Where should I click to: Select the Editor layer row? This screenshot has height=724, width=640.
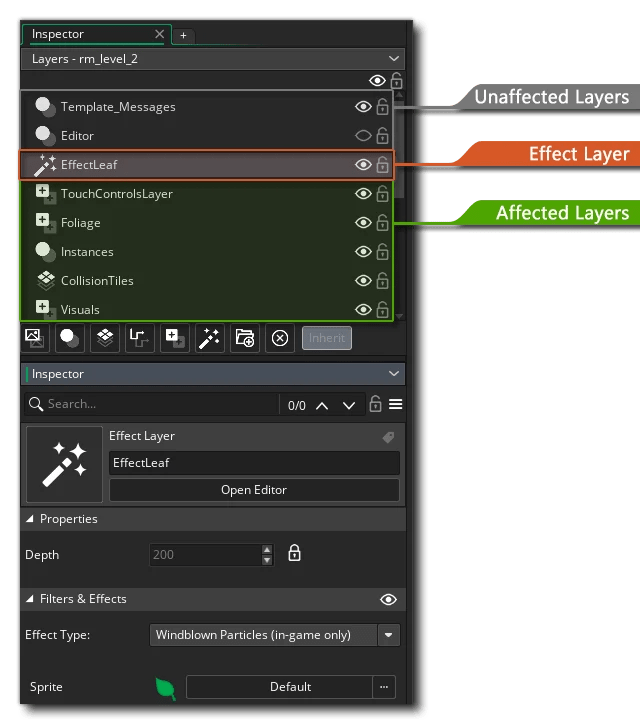pyautogui.click(x=206, y=136)
